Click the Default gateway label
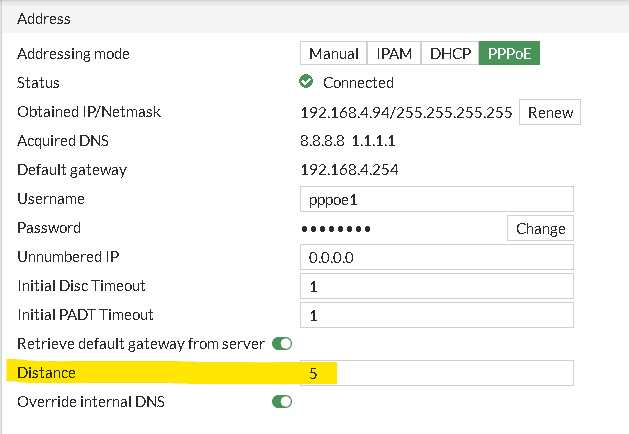Screen dimensions: 629x434 (x=72, y=170)
